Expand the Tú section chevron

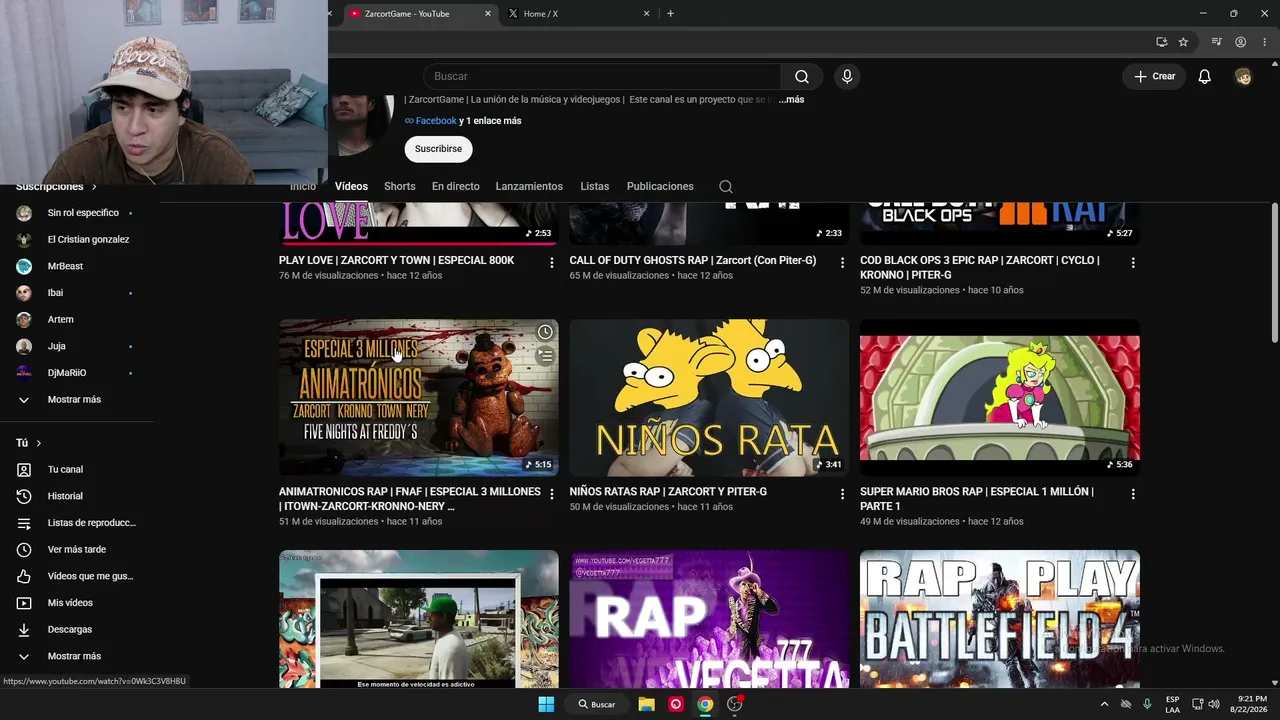coord(39,443)
